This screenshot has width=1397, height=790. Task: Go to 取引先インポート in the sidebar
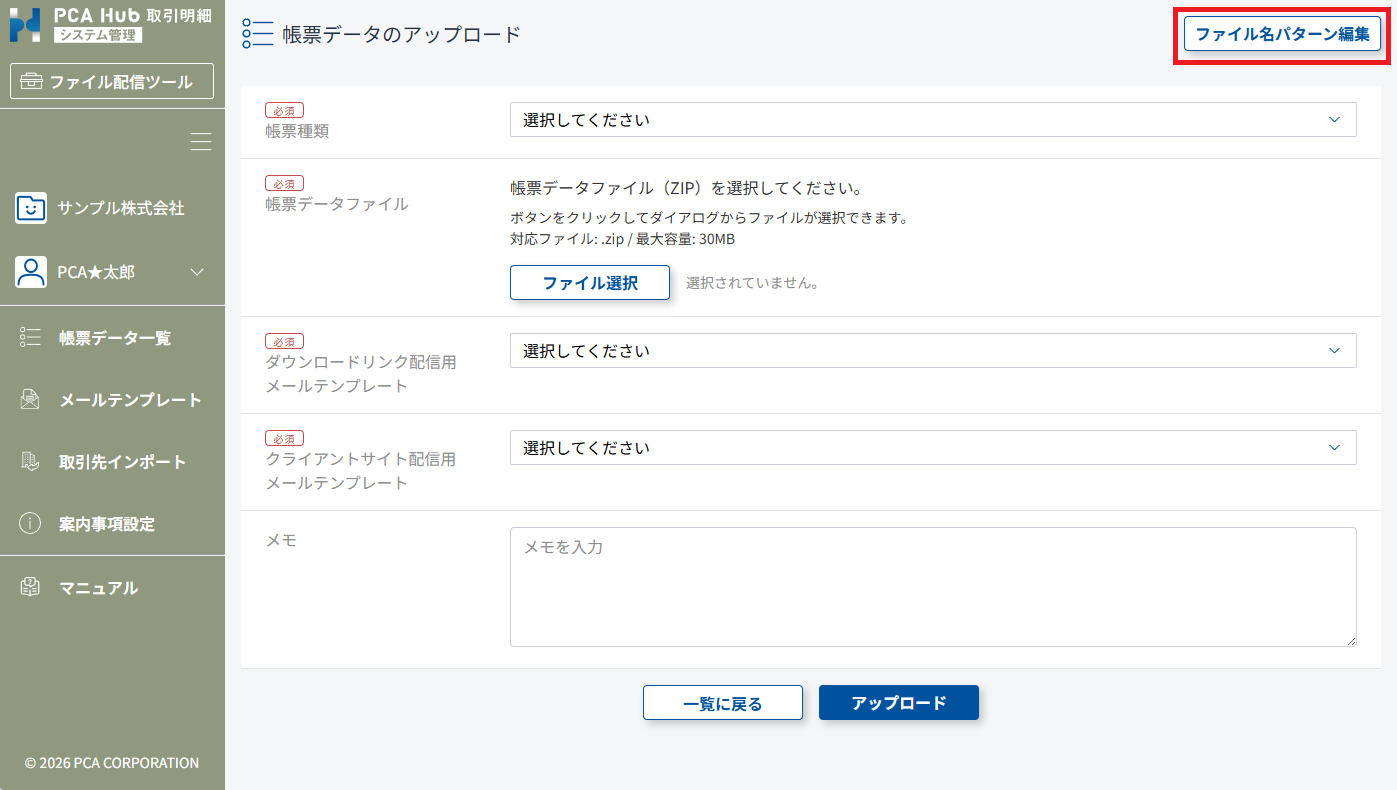coord(122,462)
